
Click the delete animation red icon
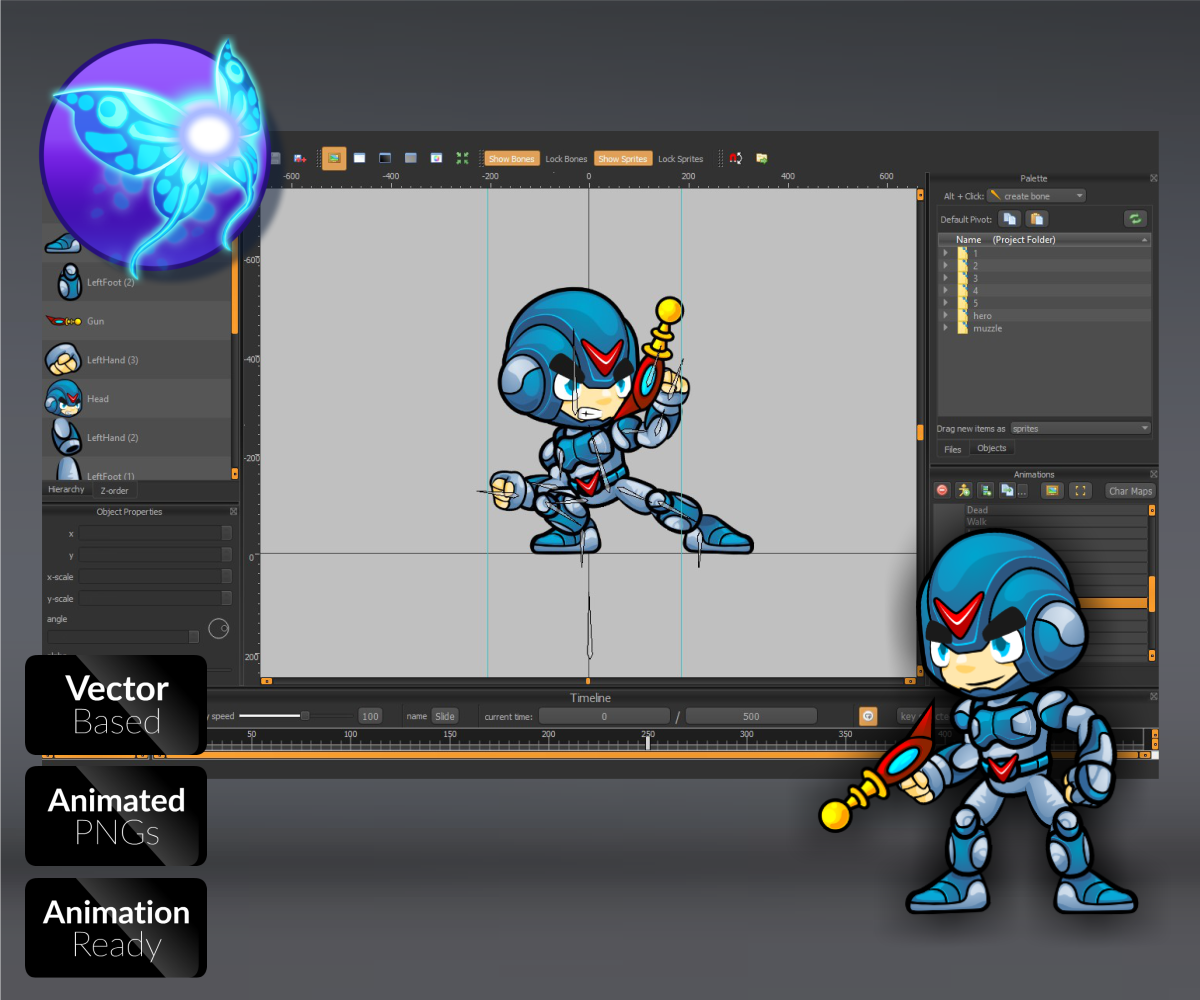point(942,490)
